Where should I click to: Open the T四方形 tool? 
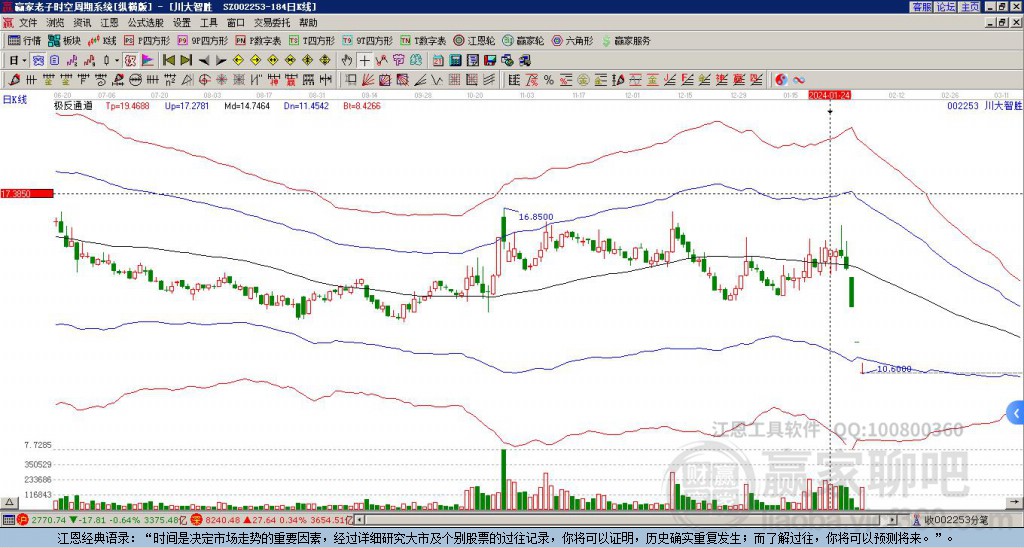pyautogui.click(x=312, y=40)
